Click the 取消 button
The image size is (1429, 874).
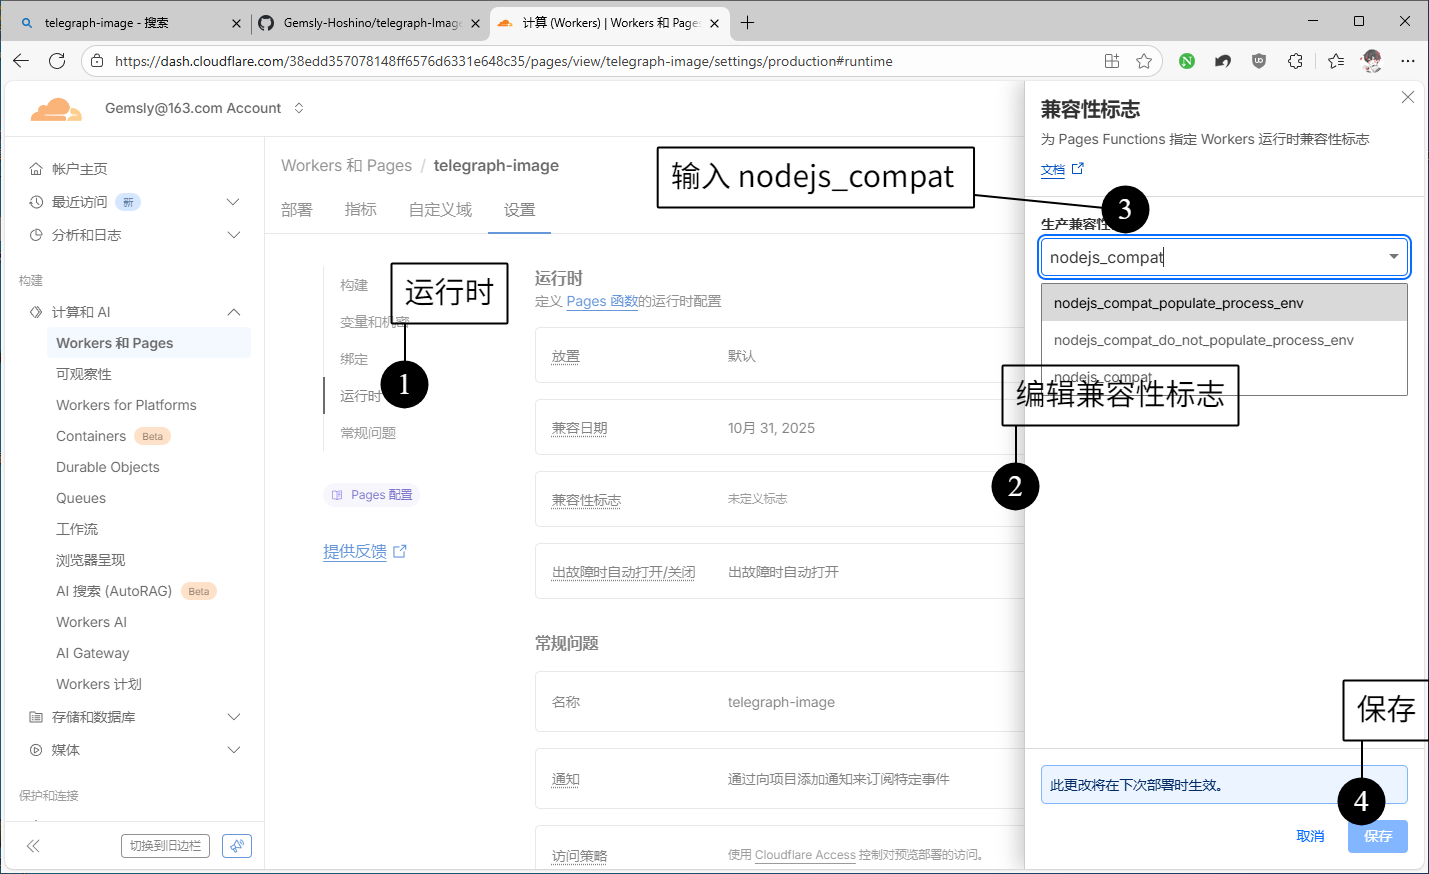tap(1310, 836)
